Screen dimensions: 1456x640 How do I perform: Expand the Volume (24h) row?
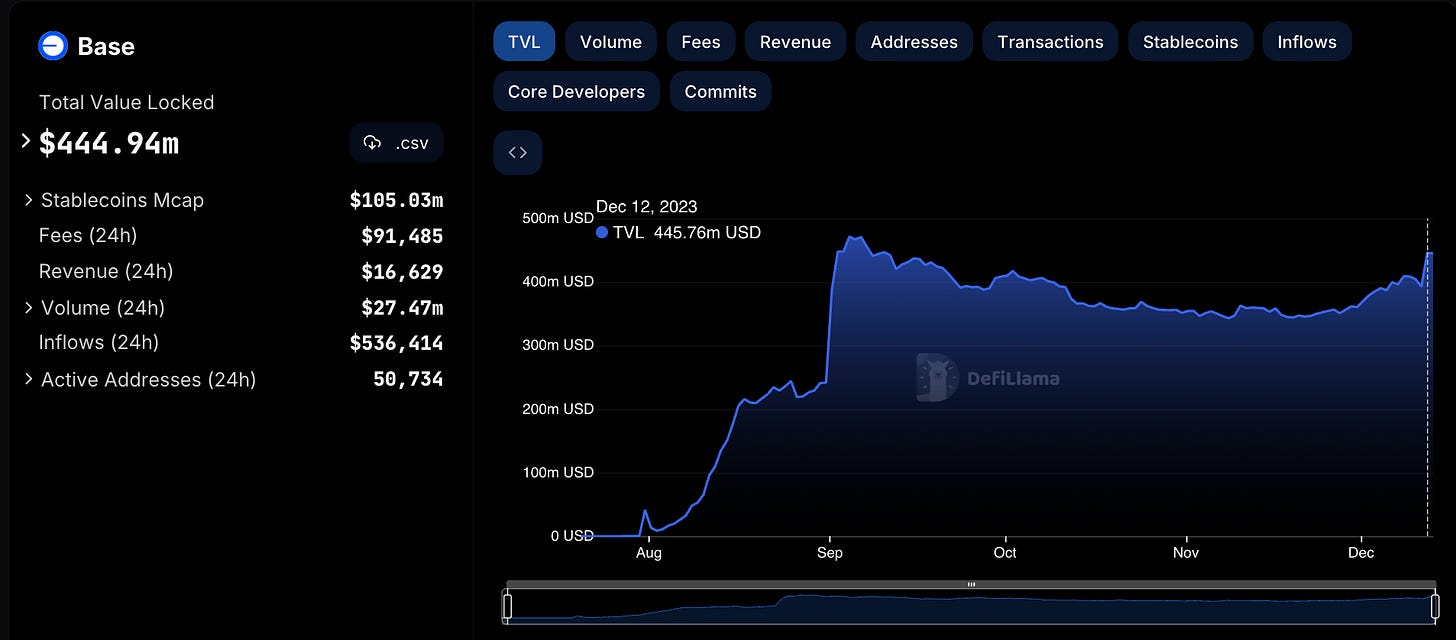tap(29, 307)
